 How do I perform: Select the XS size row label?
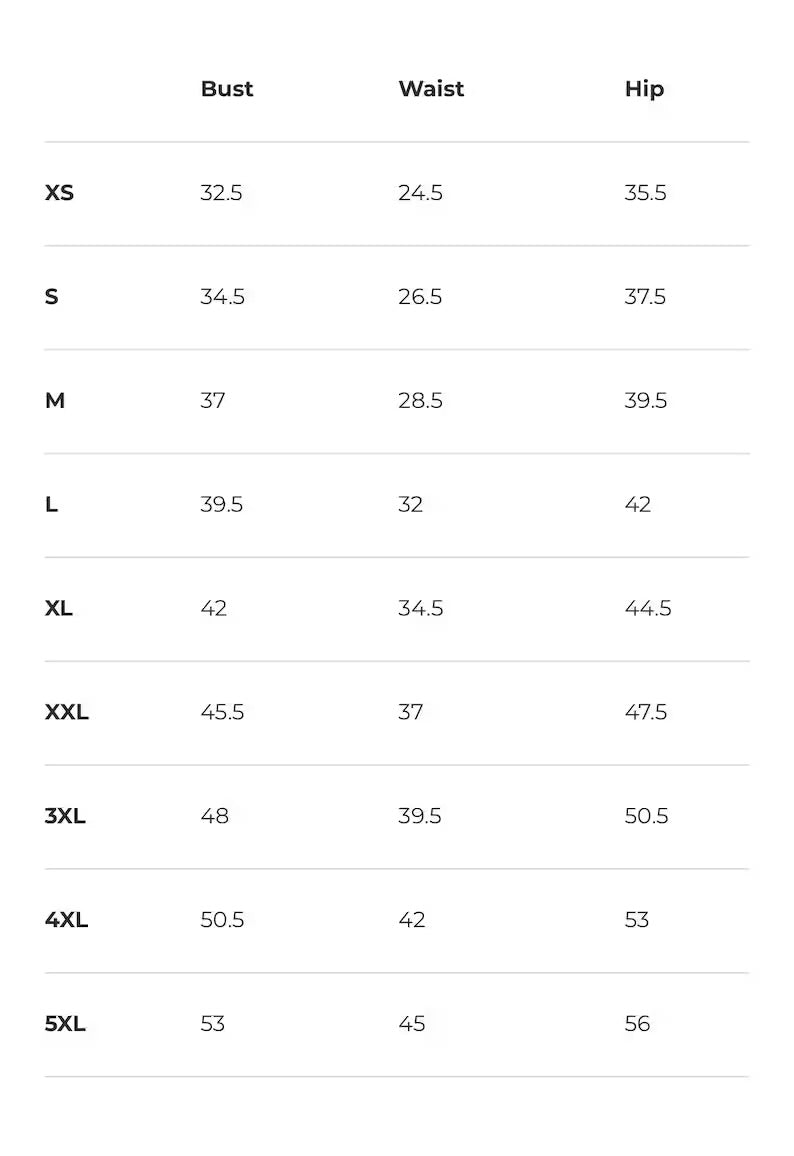tap(59, 193)
